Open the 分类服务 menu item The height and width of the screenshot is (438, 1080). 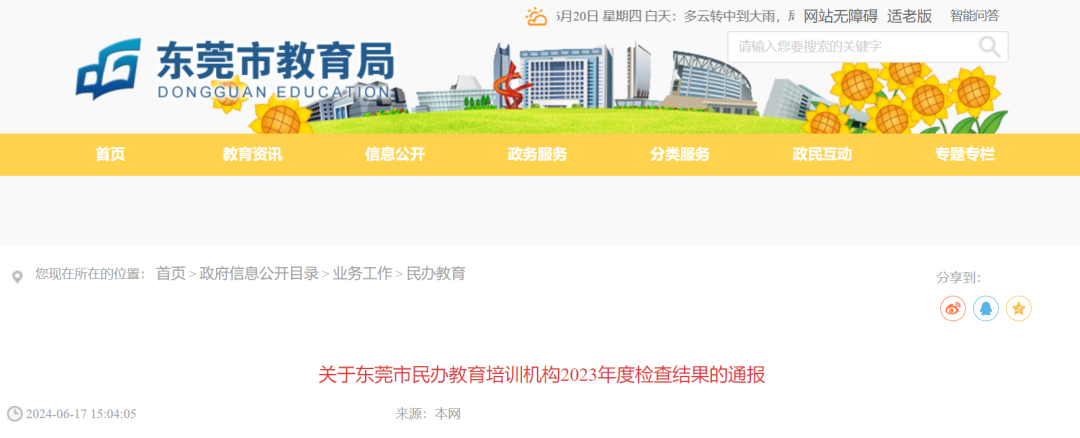[680, 154]
